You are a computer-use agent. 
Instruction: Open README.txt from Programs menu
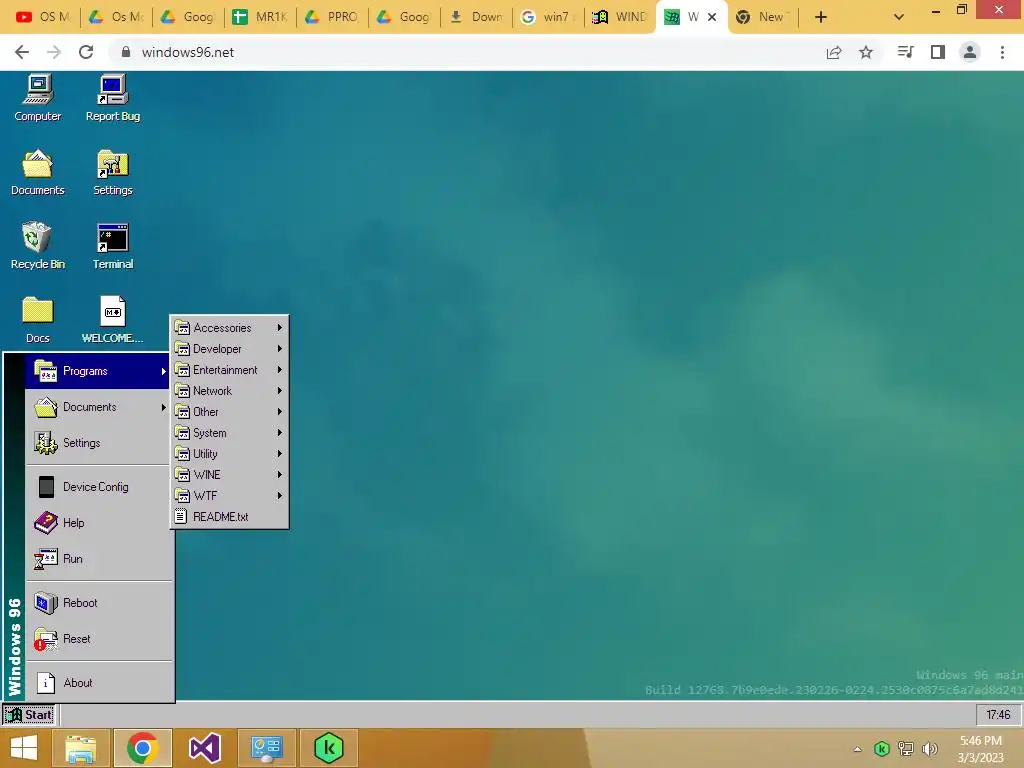(x=229, y=517)
